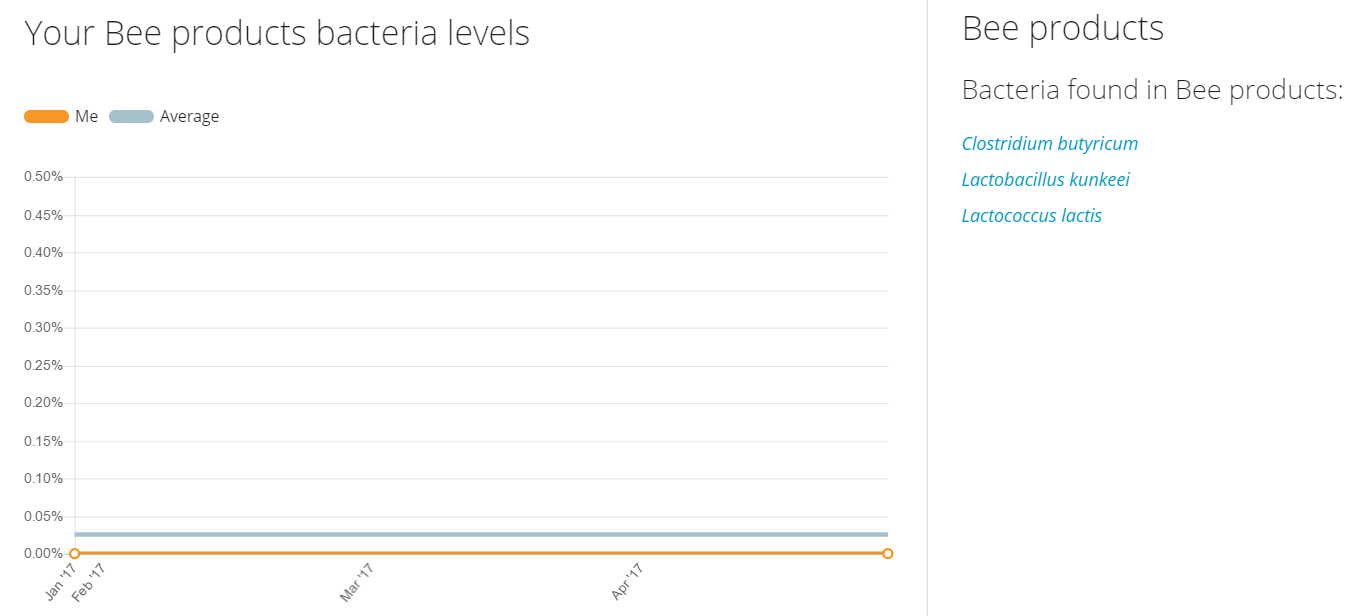
Task: Click the "Your Bee products bacteria levels" heading
Action: pos(277,34)
